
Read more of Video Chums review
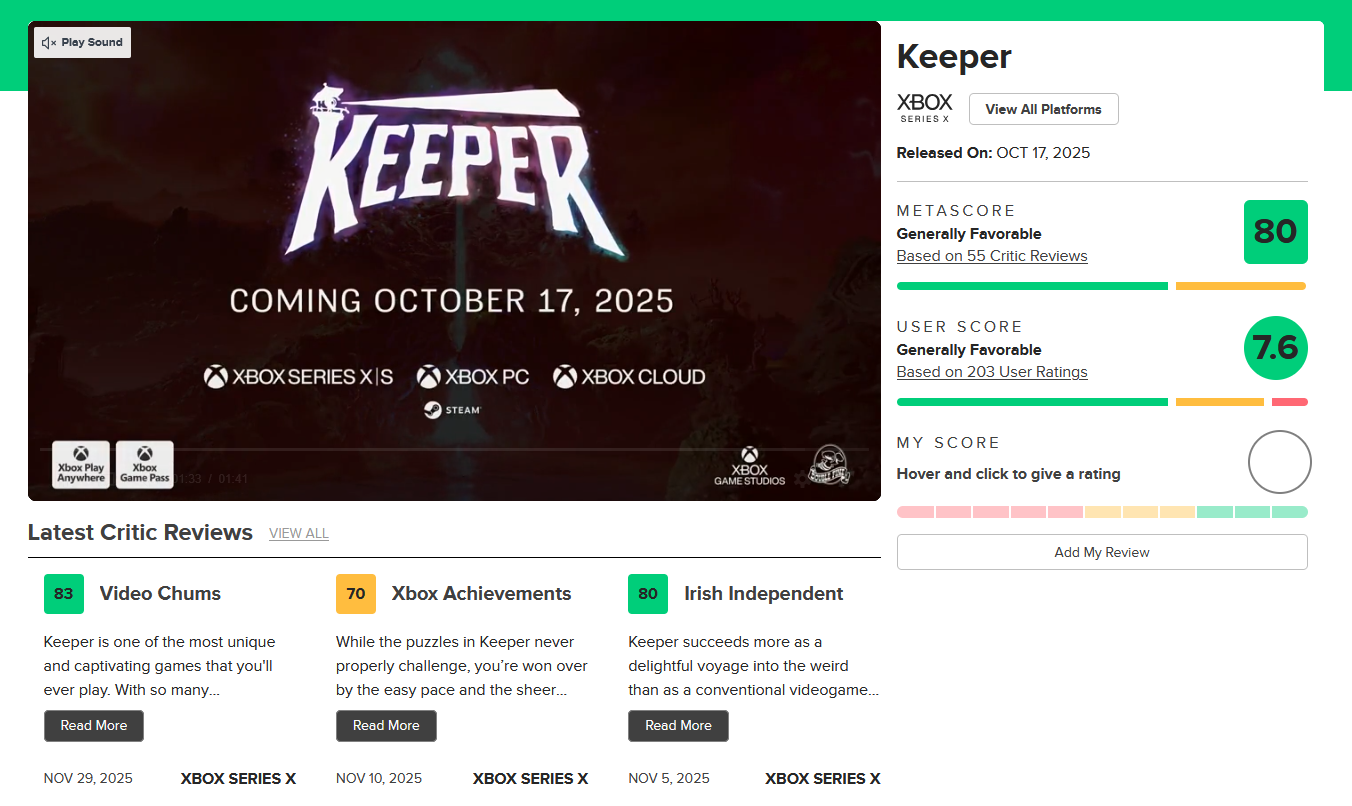pos(94,726)
